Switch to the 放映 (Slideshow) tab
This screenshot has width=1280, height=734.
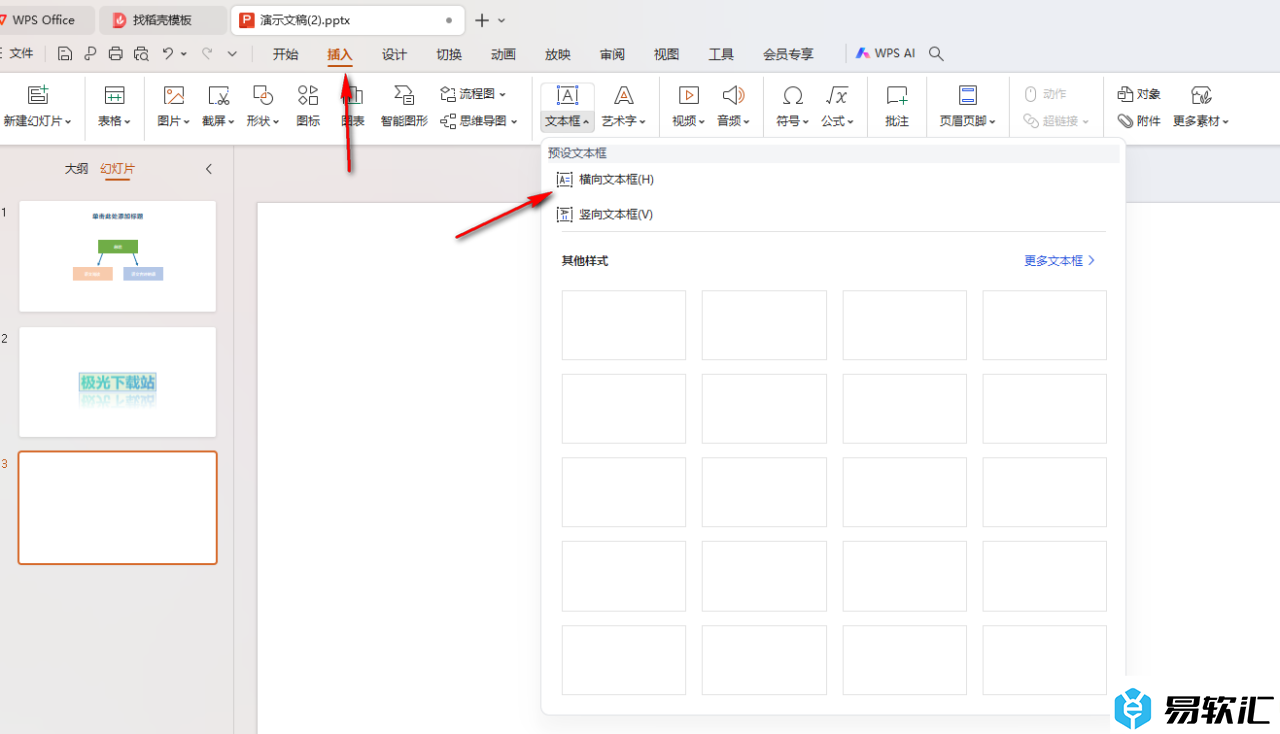click(x=558, y=54)
